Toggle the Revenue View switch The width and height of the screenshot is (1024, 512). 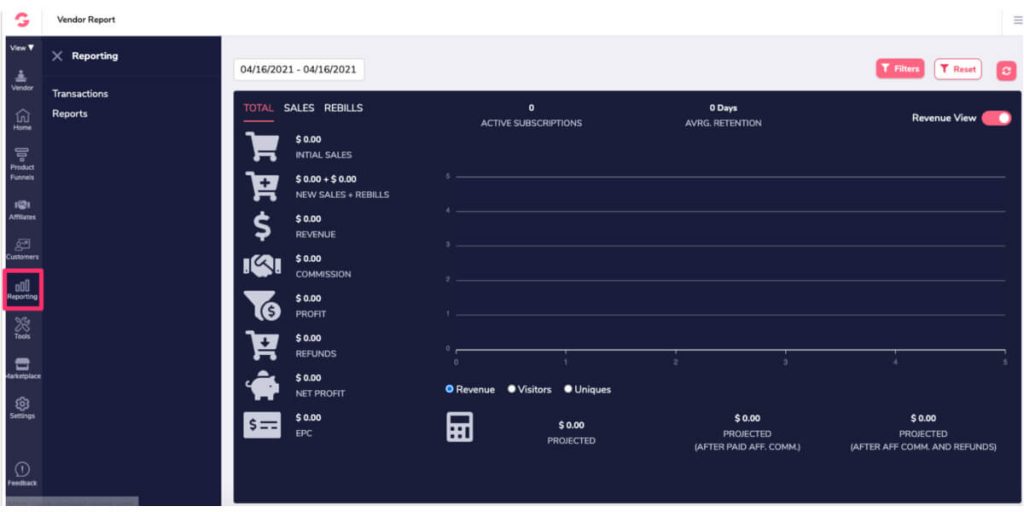996,118
